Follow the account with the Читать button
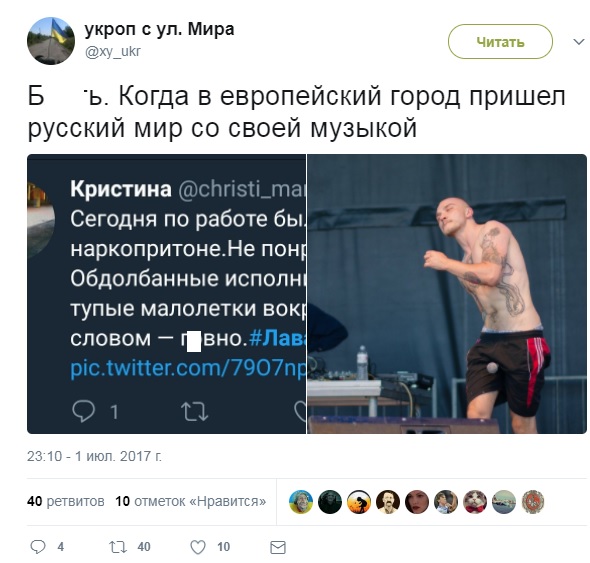This screenshot has height=563, width=590. click(500, 41)
